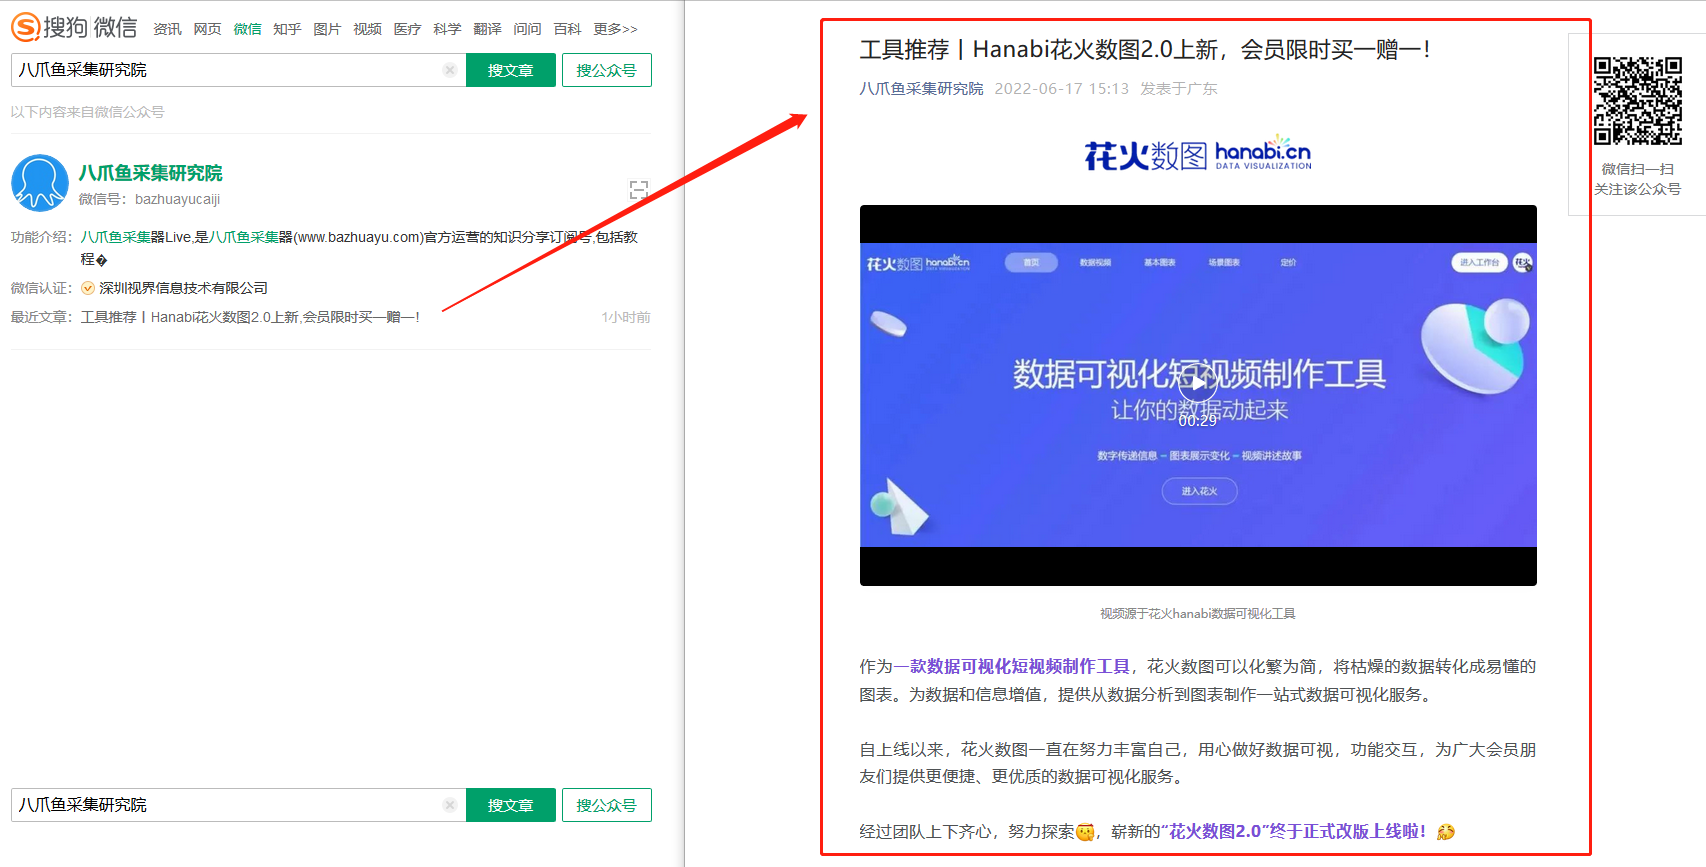Open the 科学 tab
The width and height of the screenshot is (1706, 867).
coord(447,29)
